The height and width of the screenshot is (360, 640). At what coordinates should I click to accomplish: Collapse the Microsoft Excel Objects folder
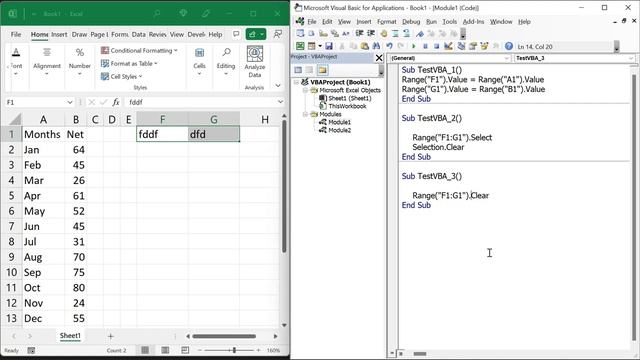coord(305,90)
